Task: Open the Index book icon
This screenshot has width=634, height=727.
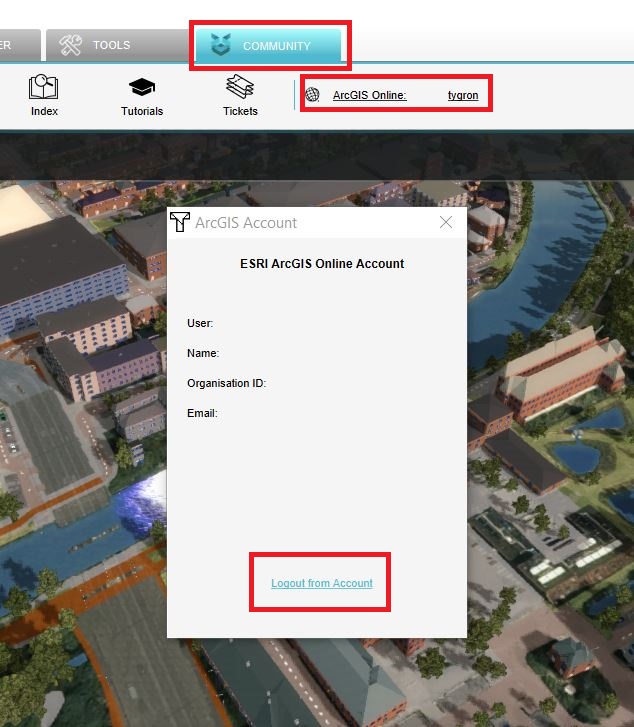Action: 44,88
